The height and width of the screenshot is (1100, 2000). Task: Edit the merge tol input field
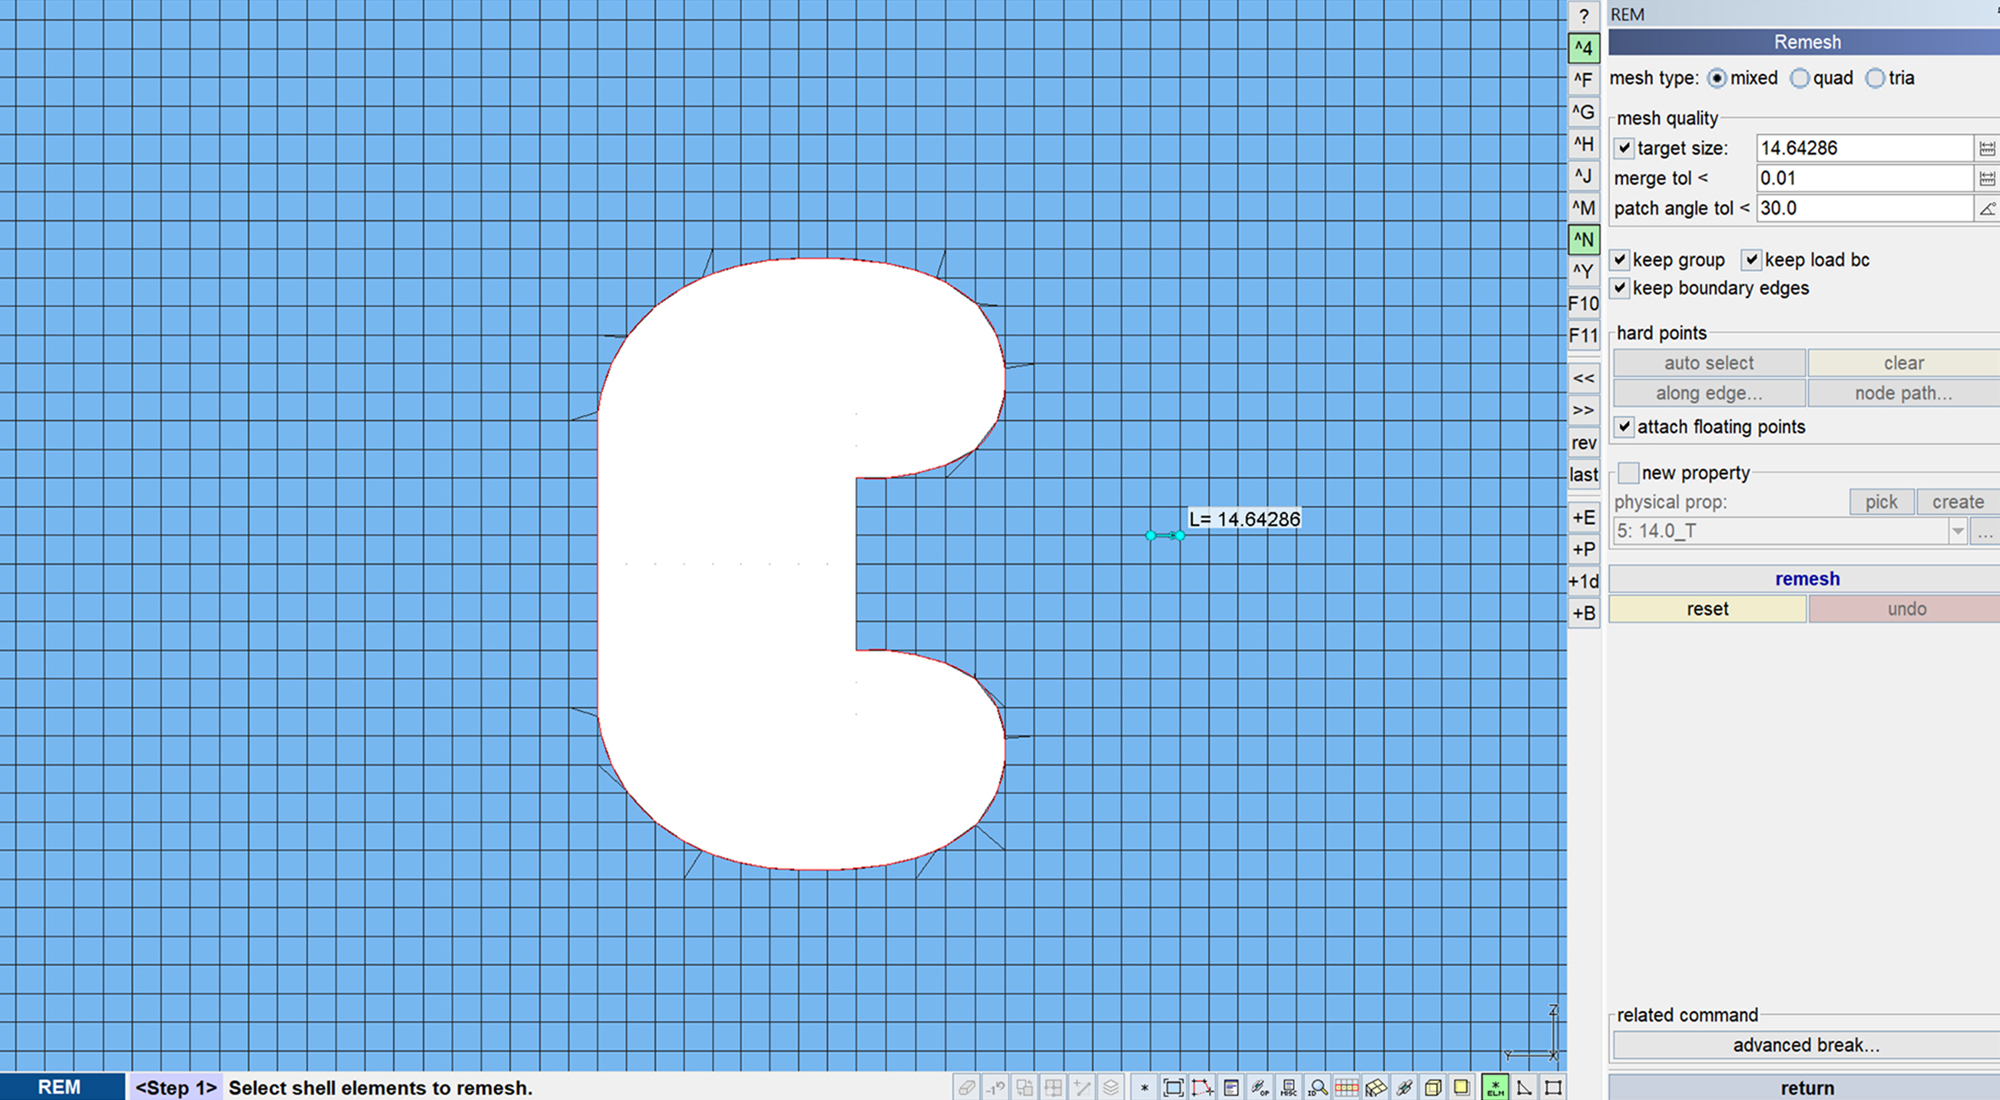(x=1860, y=178)
